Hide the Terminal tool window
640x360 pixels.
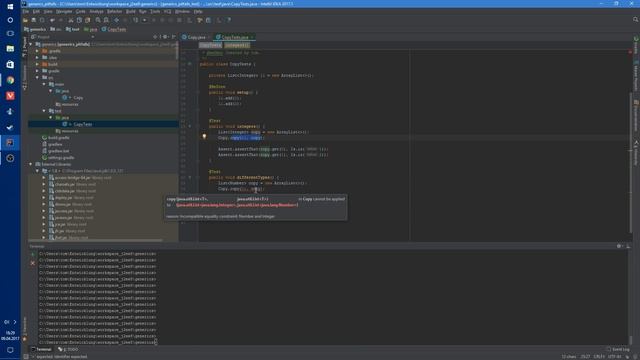coord(628,246)
